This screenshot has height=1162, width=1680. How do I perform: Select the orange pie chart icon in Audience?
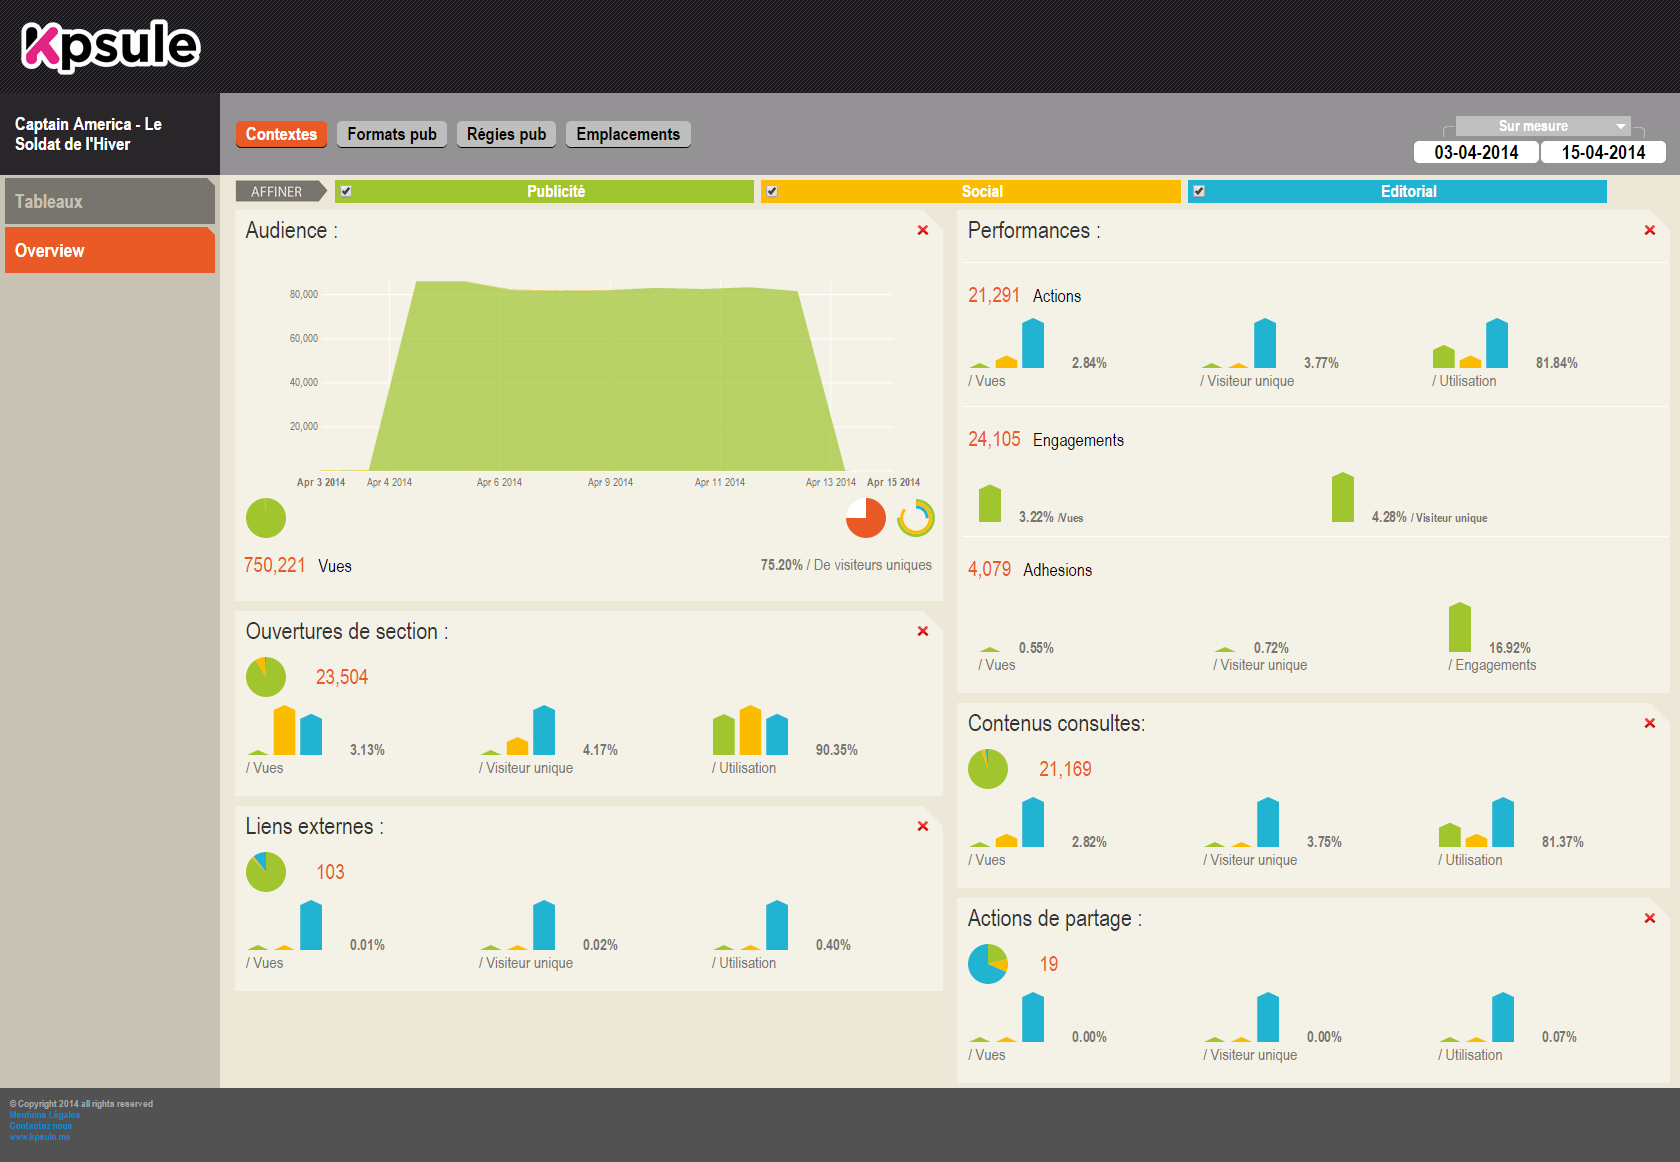tap(865, 518)
